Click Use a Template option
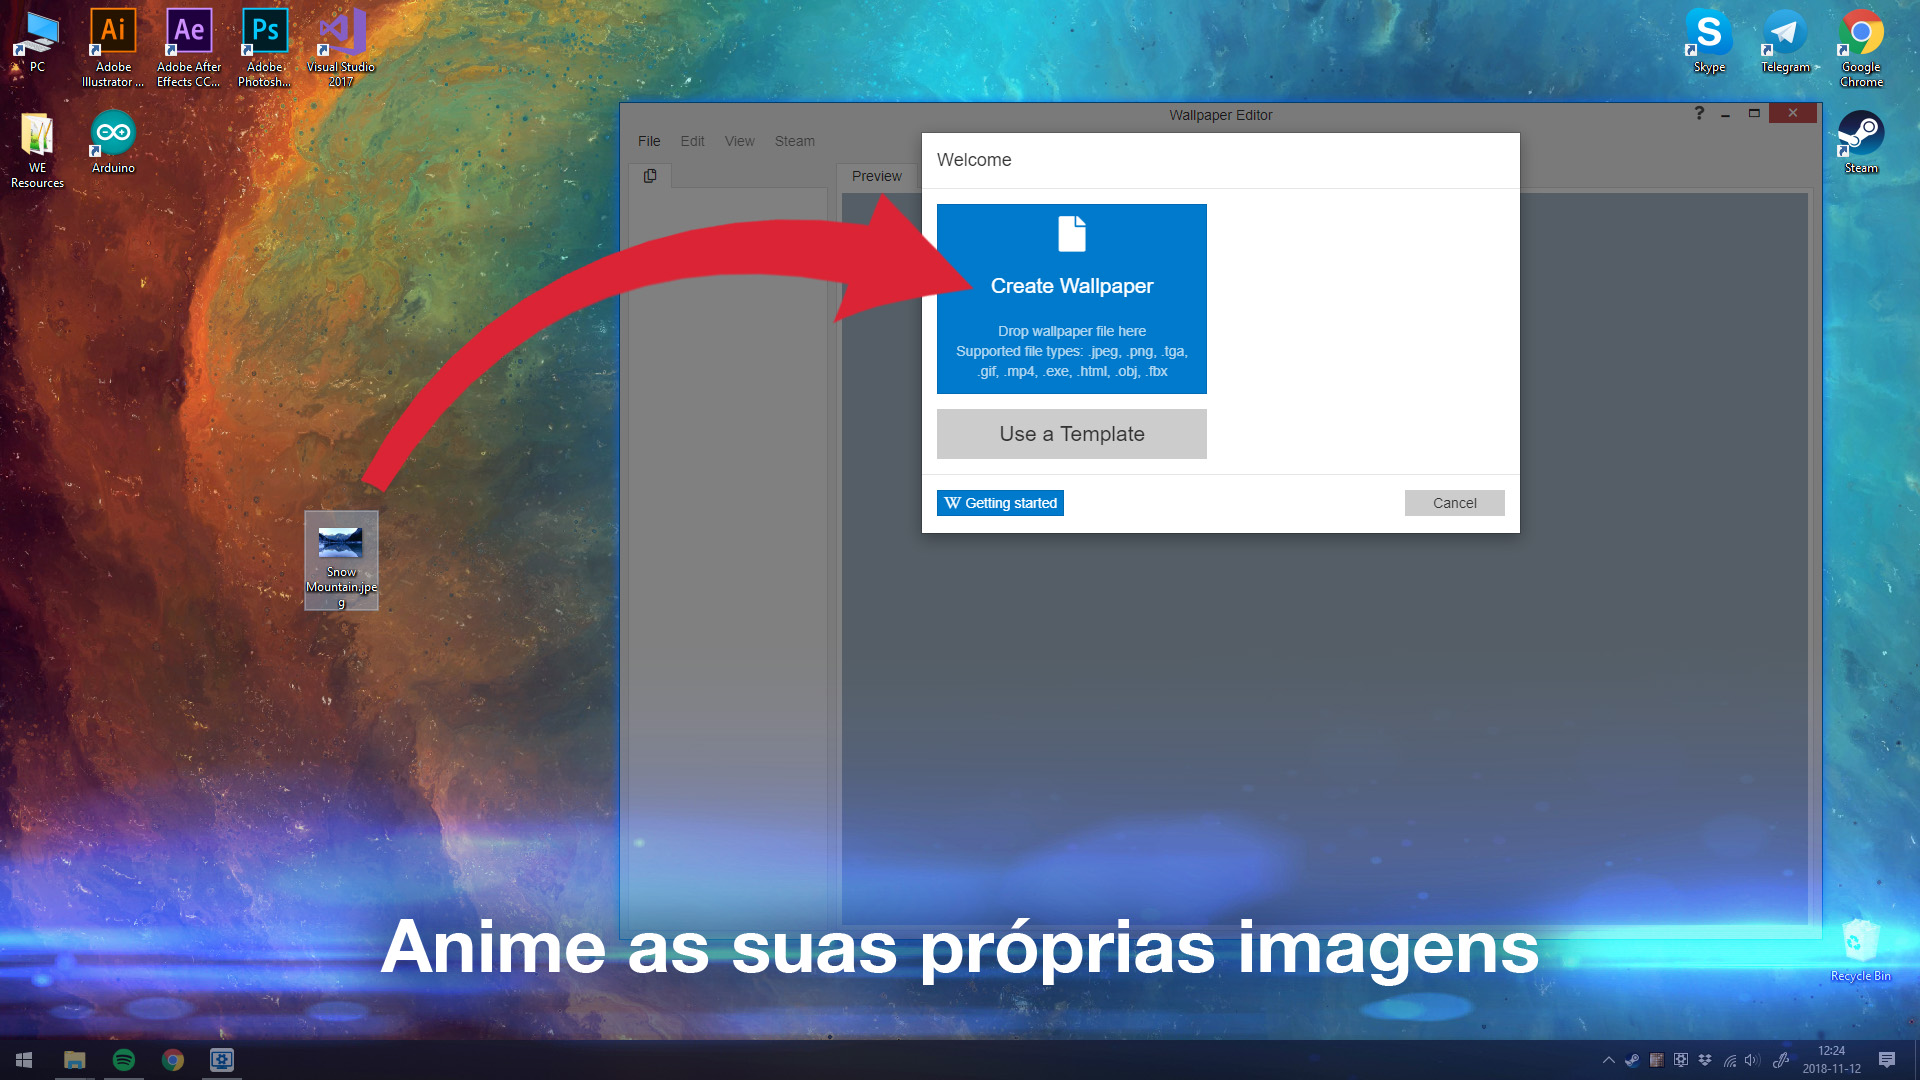Image resolution: width=1920 pixels, height=1080 pixels. [1071, 434]
